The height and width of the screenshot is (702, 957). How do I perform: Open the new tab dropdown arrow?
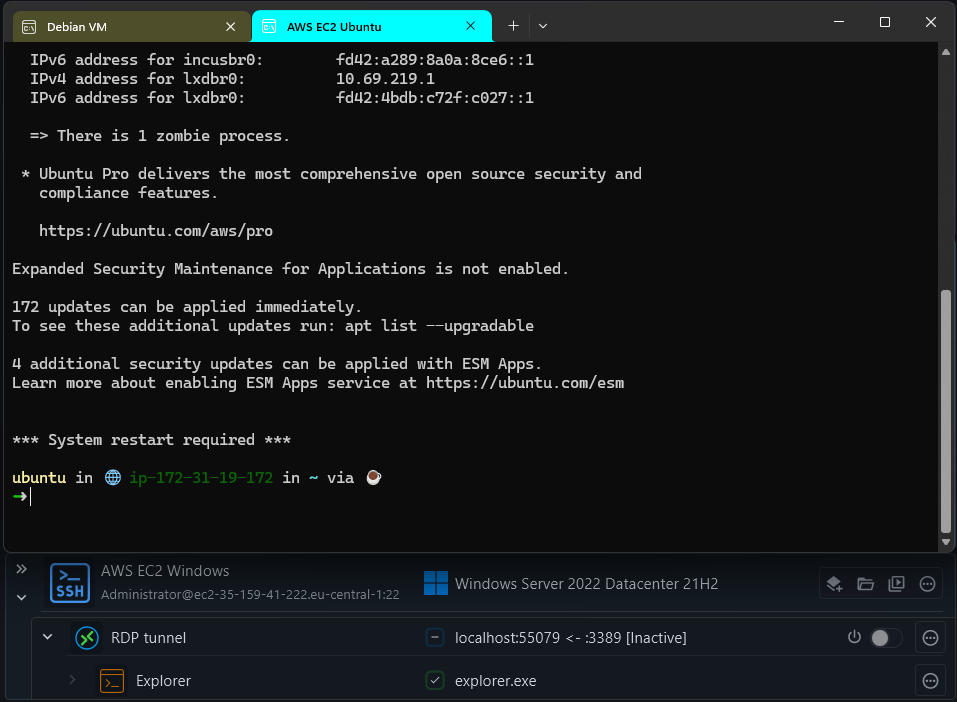click(542, 26)
